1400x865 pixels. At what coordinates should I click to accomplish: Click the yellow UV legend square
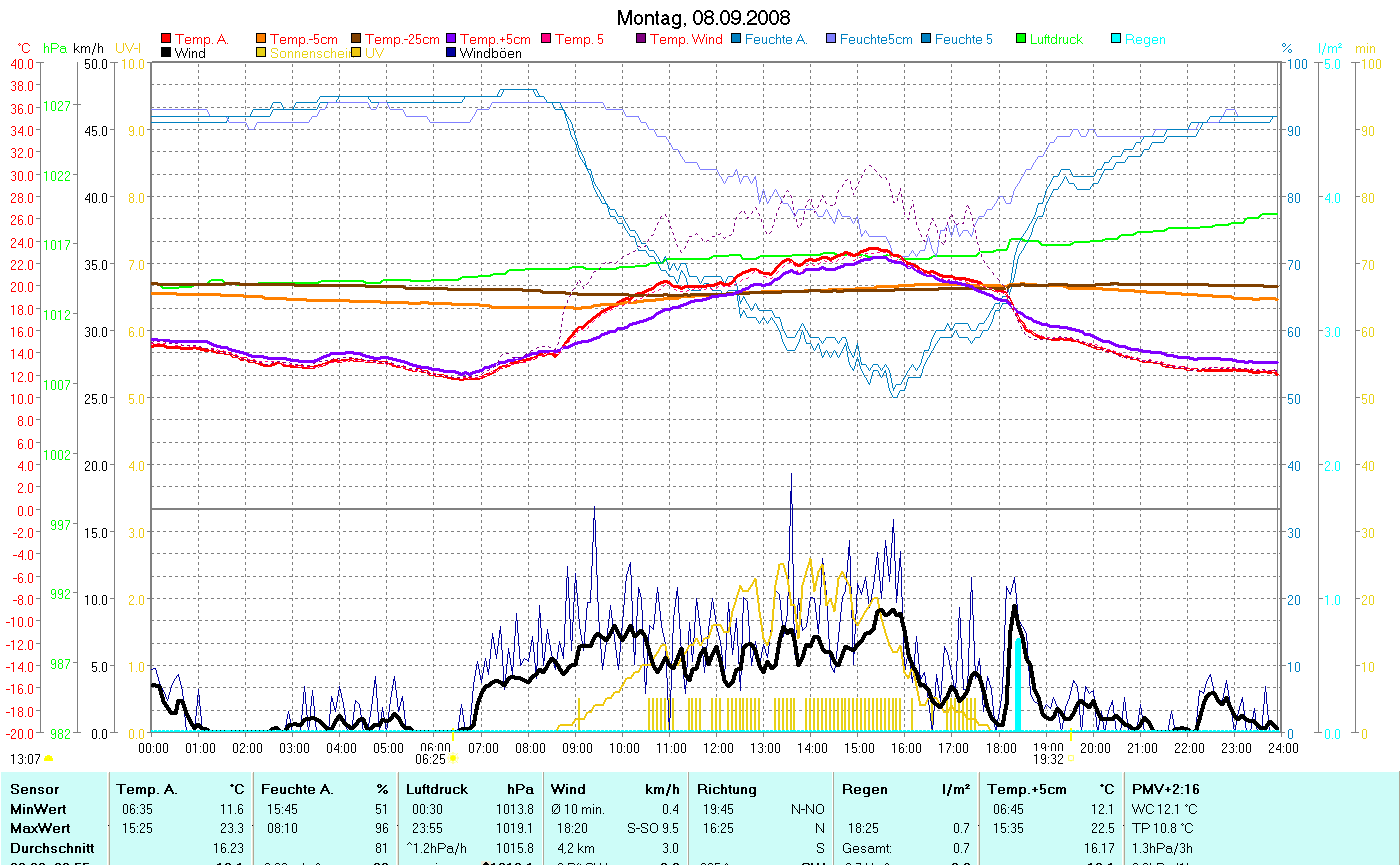pyautogui.click(x=357, y=53)
